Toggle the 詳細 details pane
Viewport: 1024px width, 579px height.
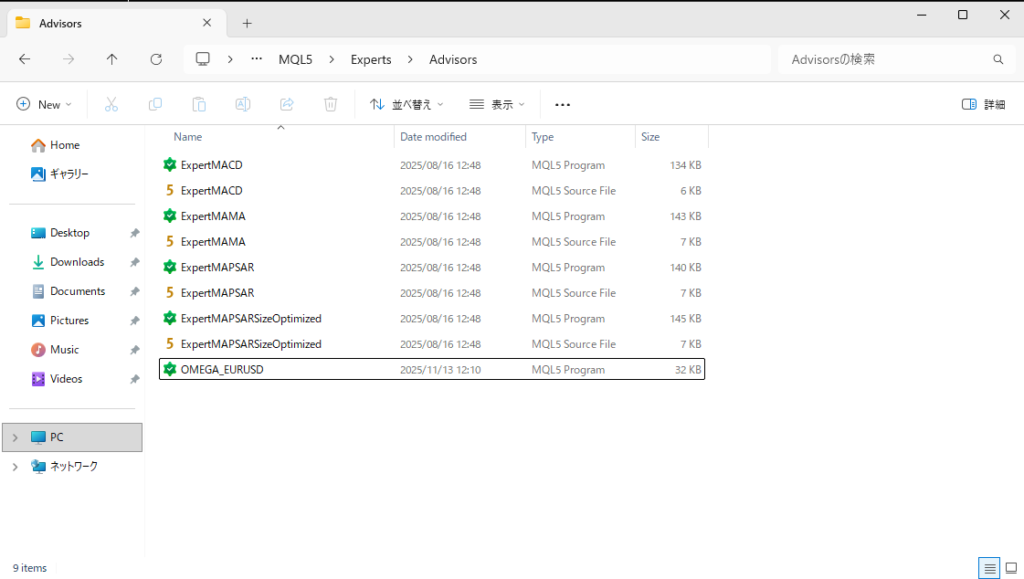(x=983, y=104)
